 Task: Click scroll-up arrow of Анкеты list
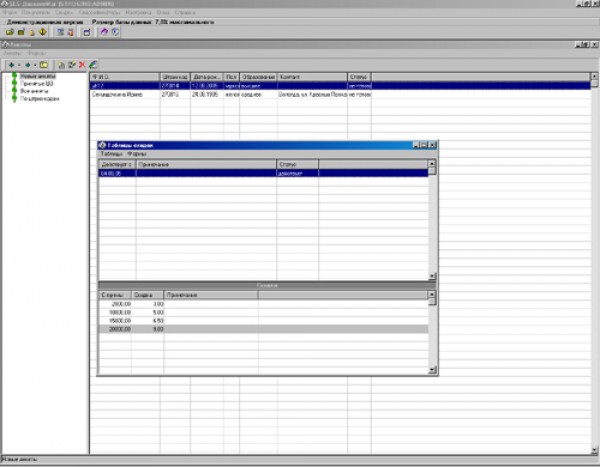pyautogui.click(x=594, y=76)
